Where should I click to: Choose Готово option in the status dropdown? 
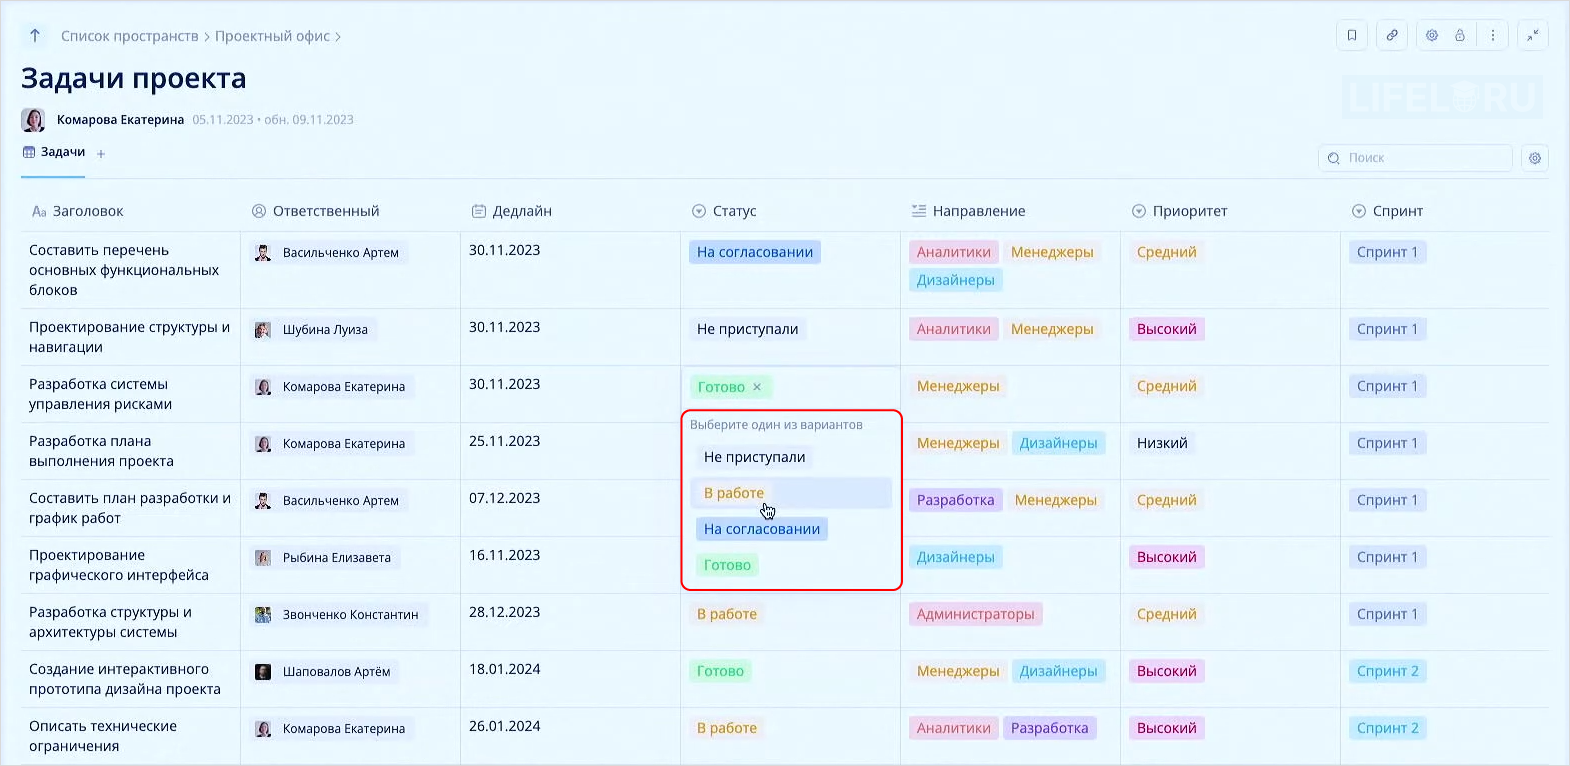click(x=727, y=565)
